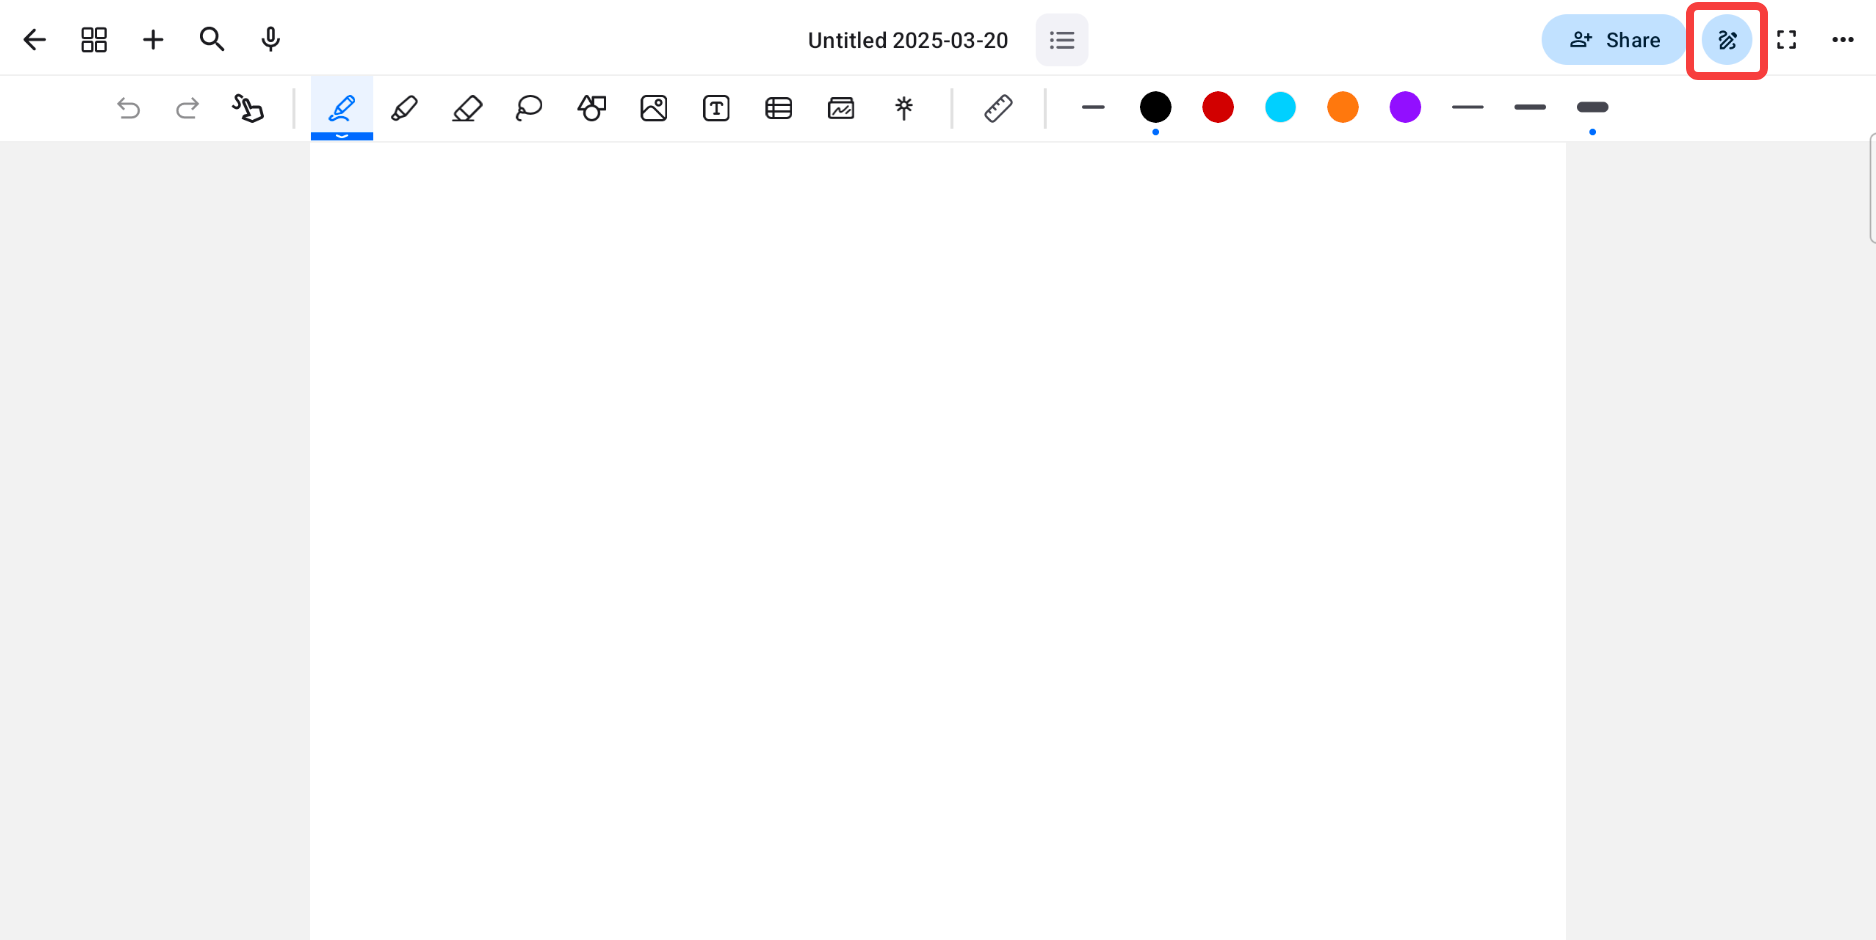Toggle the ruler tool
The height and width of the screenshot is (940, 1876).
(998, 107)
